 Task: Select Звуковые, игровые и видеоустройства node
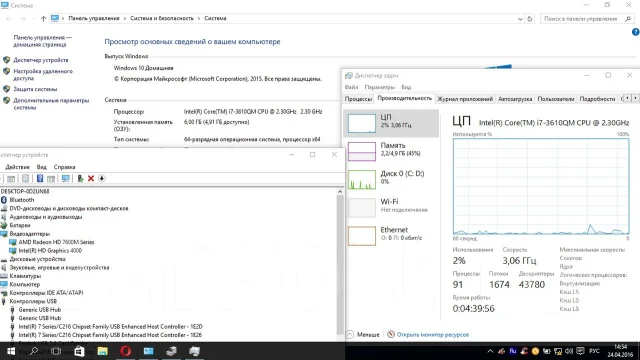59,268
